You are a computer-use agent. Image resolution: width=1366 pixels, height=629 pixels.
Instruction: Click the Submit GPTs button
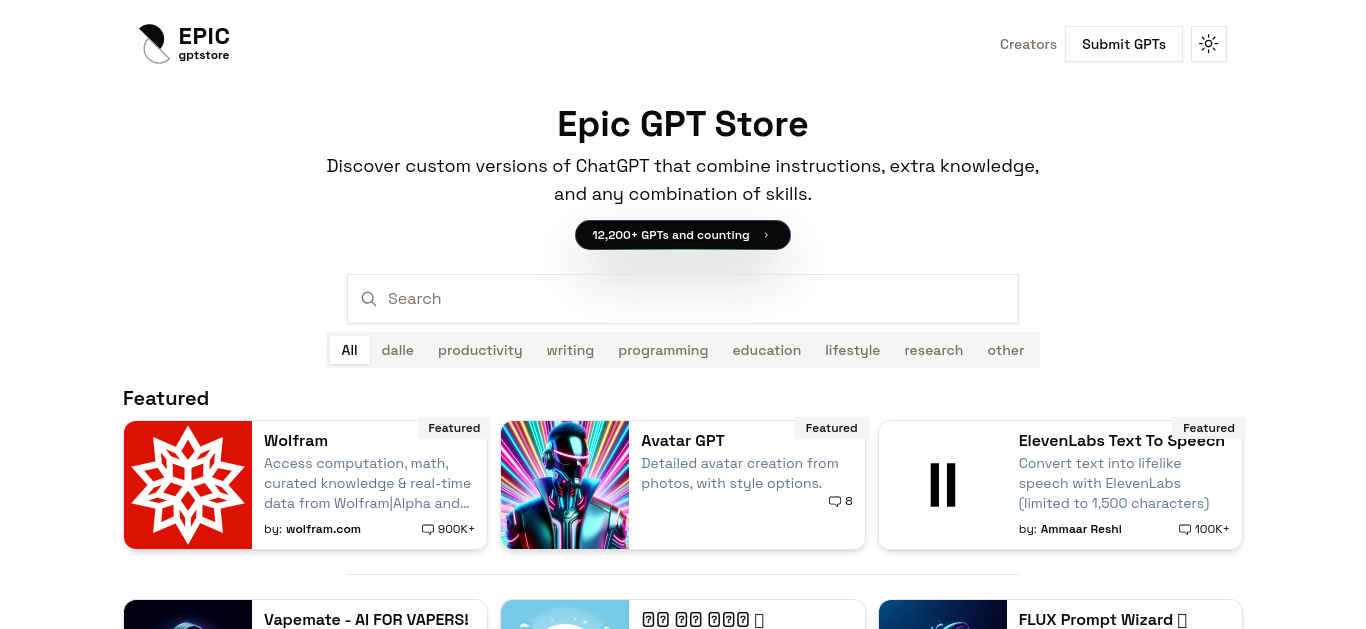pos(1124,44)
